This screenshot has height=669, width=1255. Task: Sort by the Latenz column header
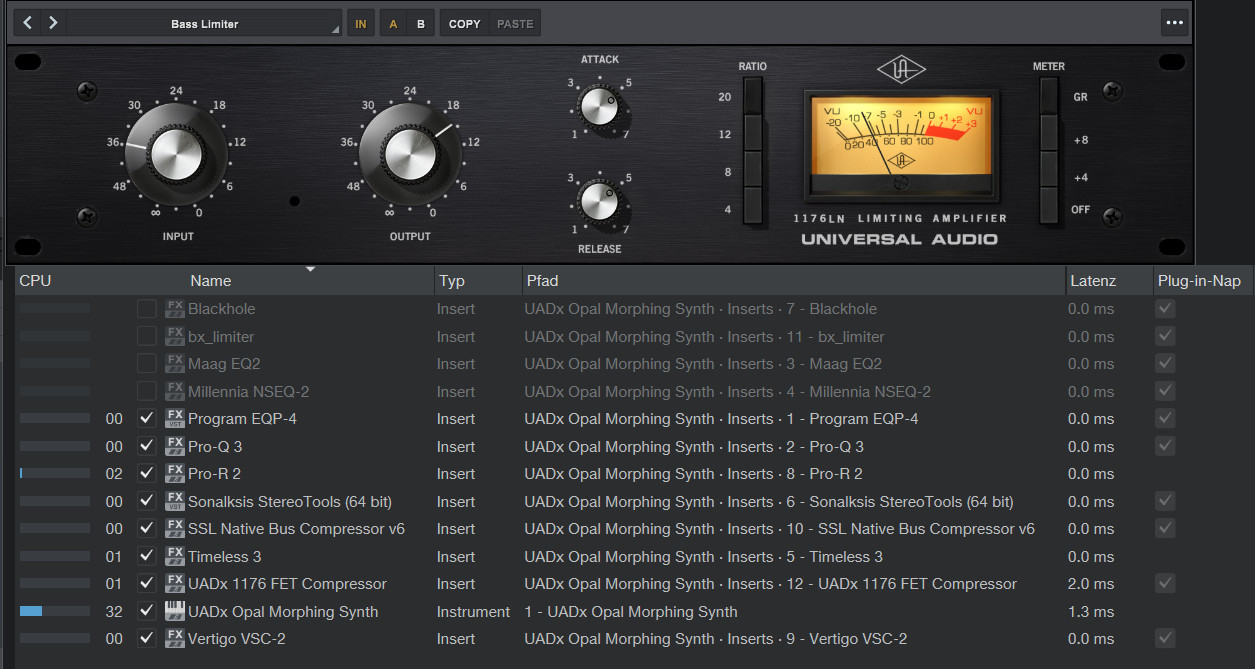(x=1092, y=281)
